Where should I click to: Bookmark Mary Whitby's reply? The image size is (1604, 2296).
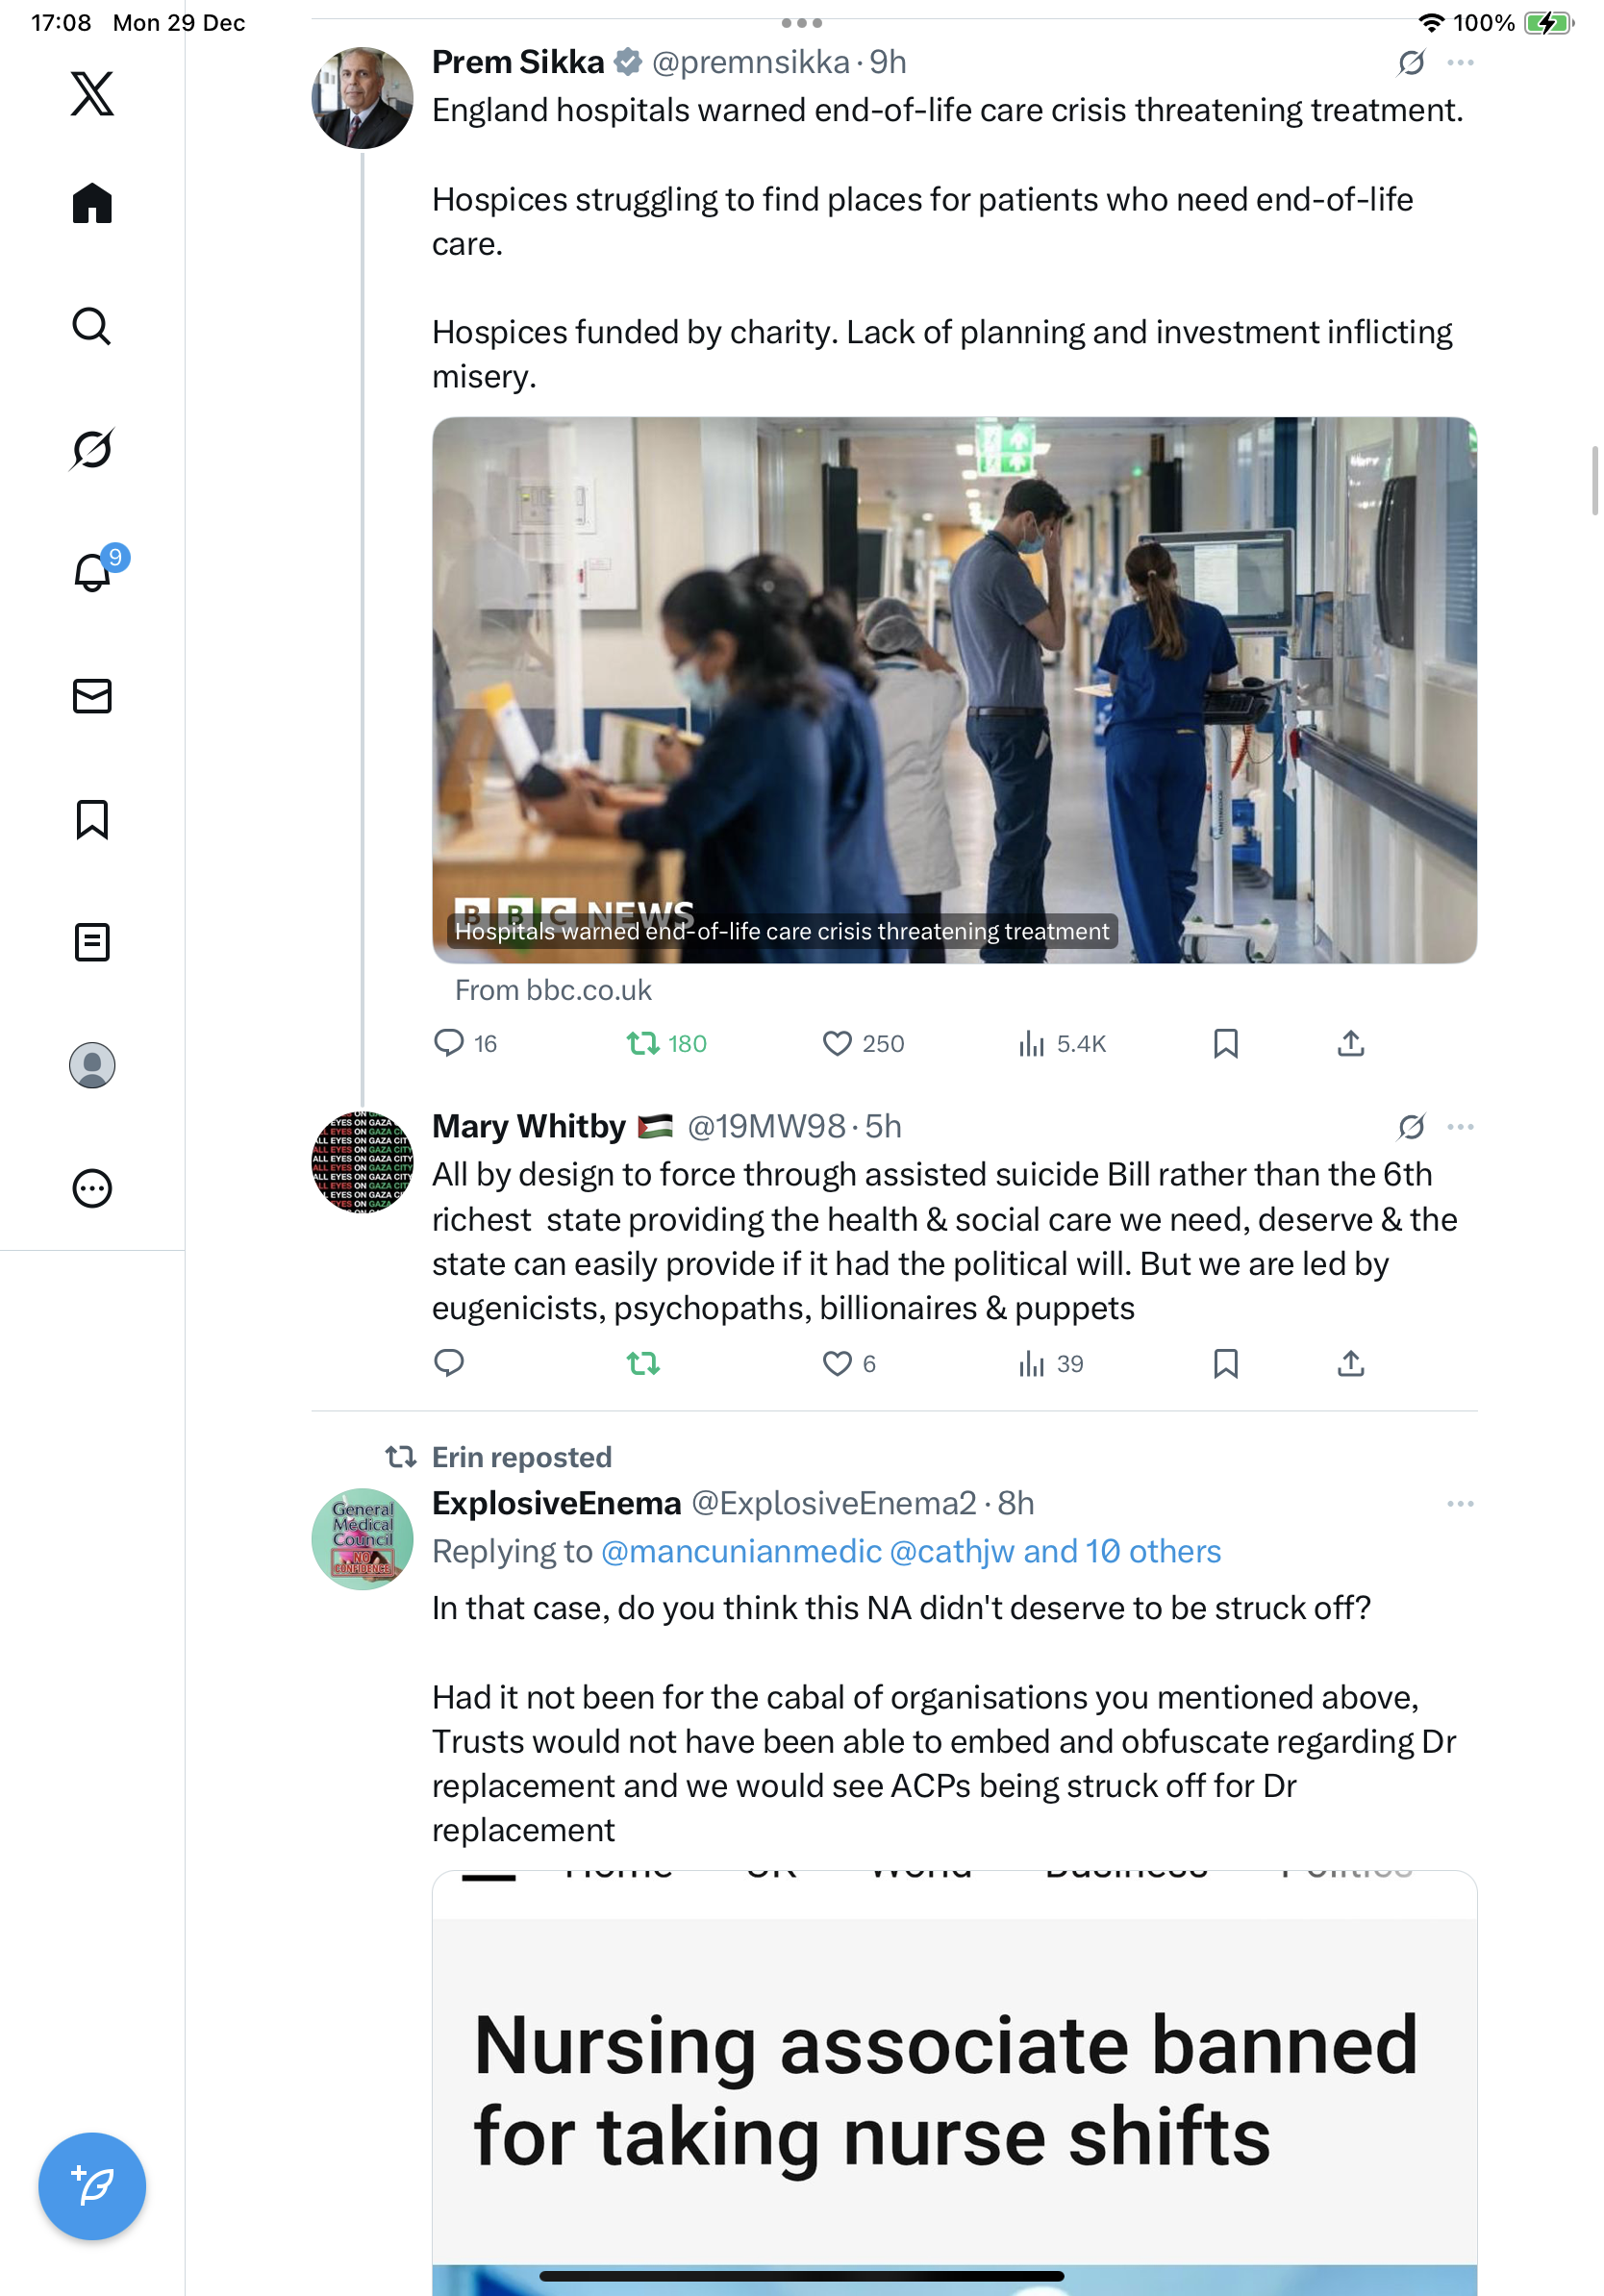coord(1225,1363)
